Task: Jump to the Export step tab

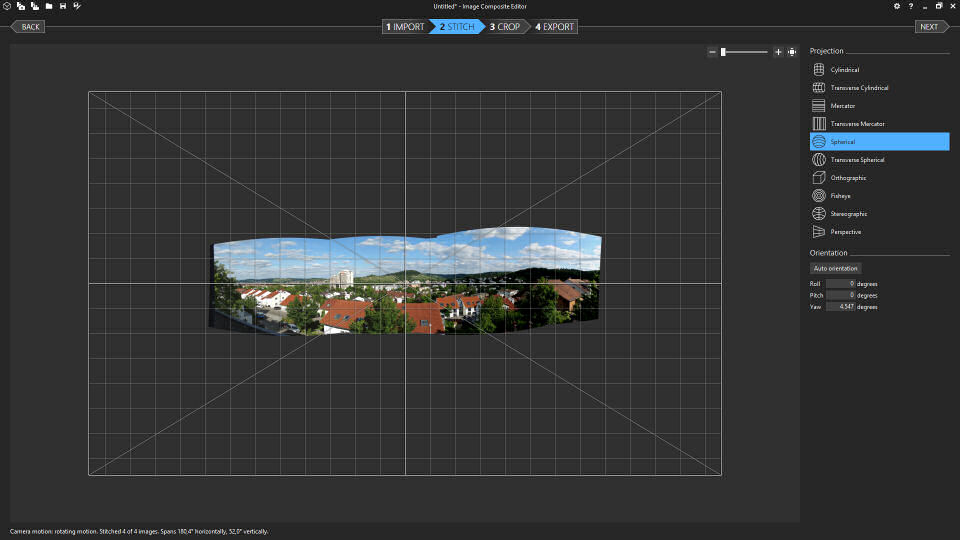Action: [555, 27]
